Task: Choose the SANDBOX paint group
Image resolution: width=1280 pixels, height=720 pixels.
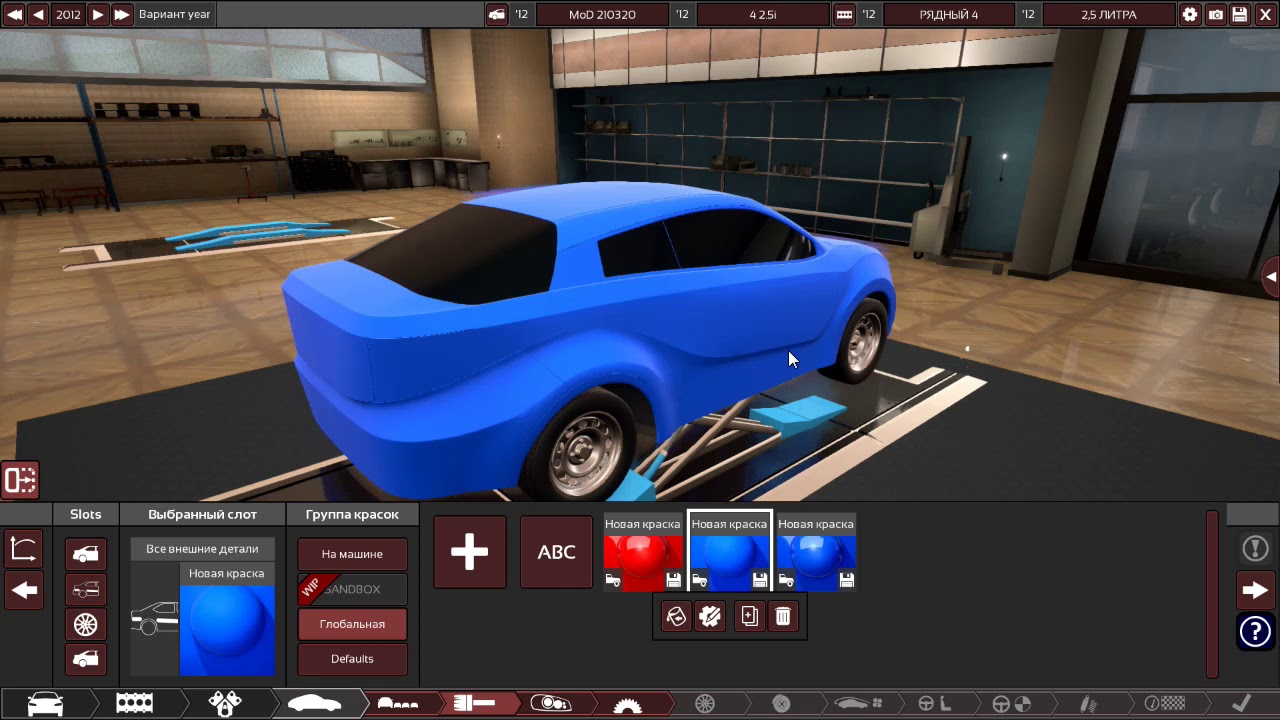Action: tap(352, 589)
